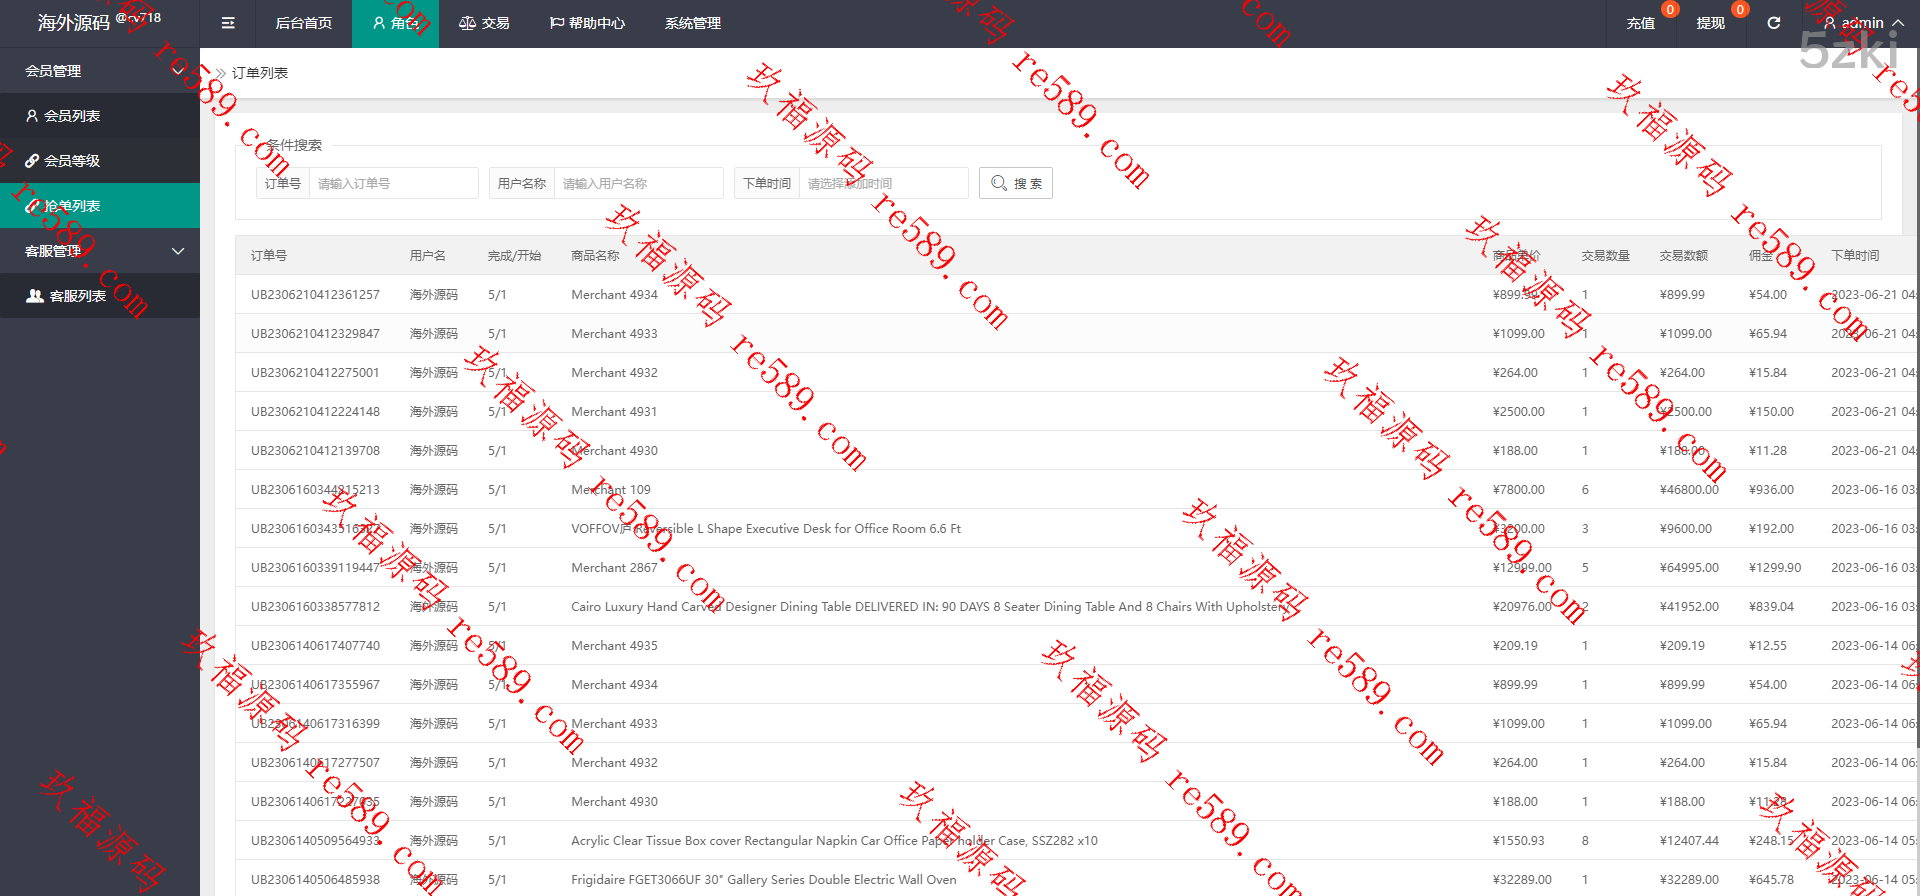1920x896 pixels.
Task: Click the group icon beside 客服列表
Action: (34, 296)
